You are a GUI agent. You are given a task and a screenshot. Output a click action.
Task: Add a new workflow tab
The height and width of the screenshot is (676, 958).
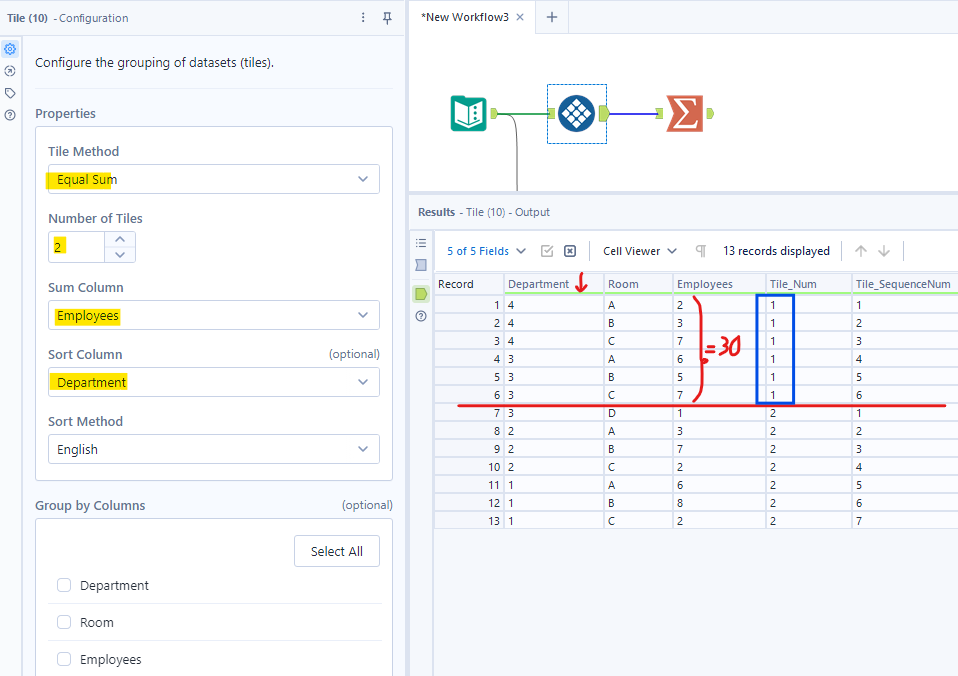(x=551, y=18)
